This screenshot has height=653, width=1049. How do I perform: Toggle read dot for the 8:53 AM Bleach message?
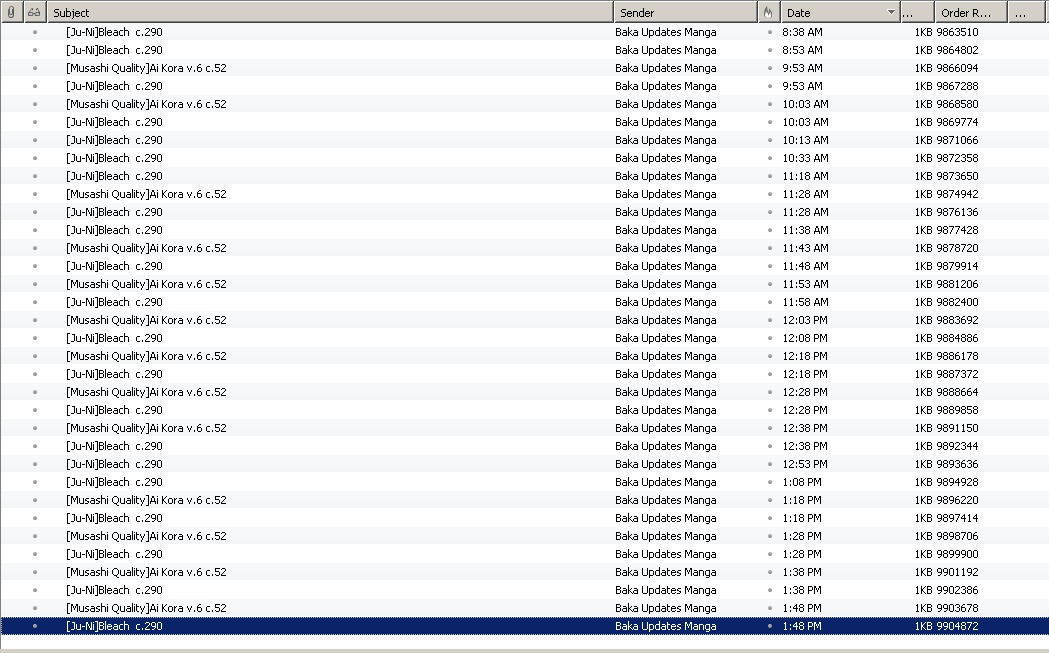click(35, 50)
